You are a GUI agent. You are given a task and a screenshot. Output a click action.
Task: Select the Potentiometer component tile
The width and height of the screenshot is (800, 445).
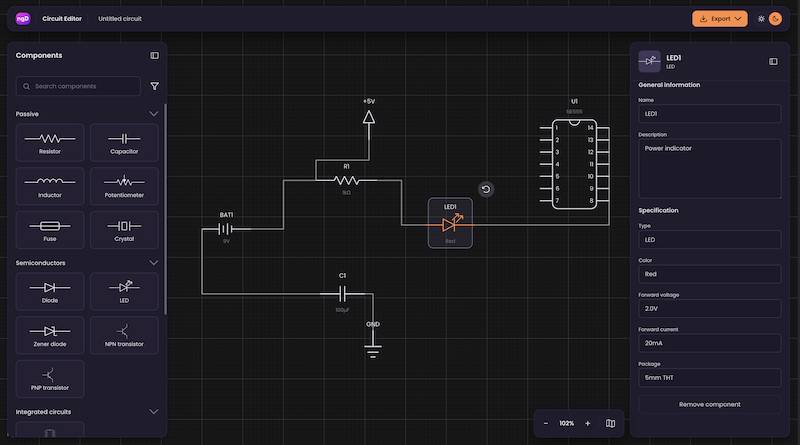pyautogui.click(x=124, y=186)
